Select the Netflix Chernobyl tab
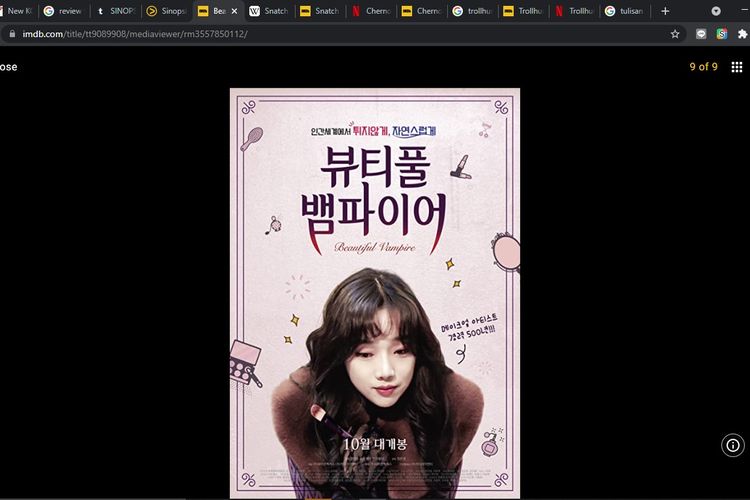750x500 pixels. (x=370, y=11)
